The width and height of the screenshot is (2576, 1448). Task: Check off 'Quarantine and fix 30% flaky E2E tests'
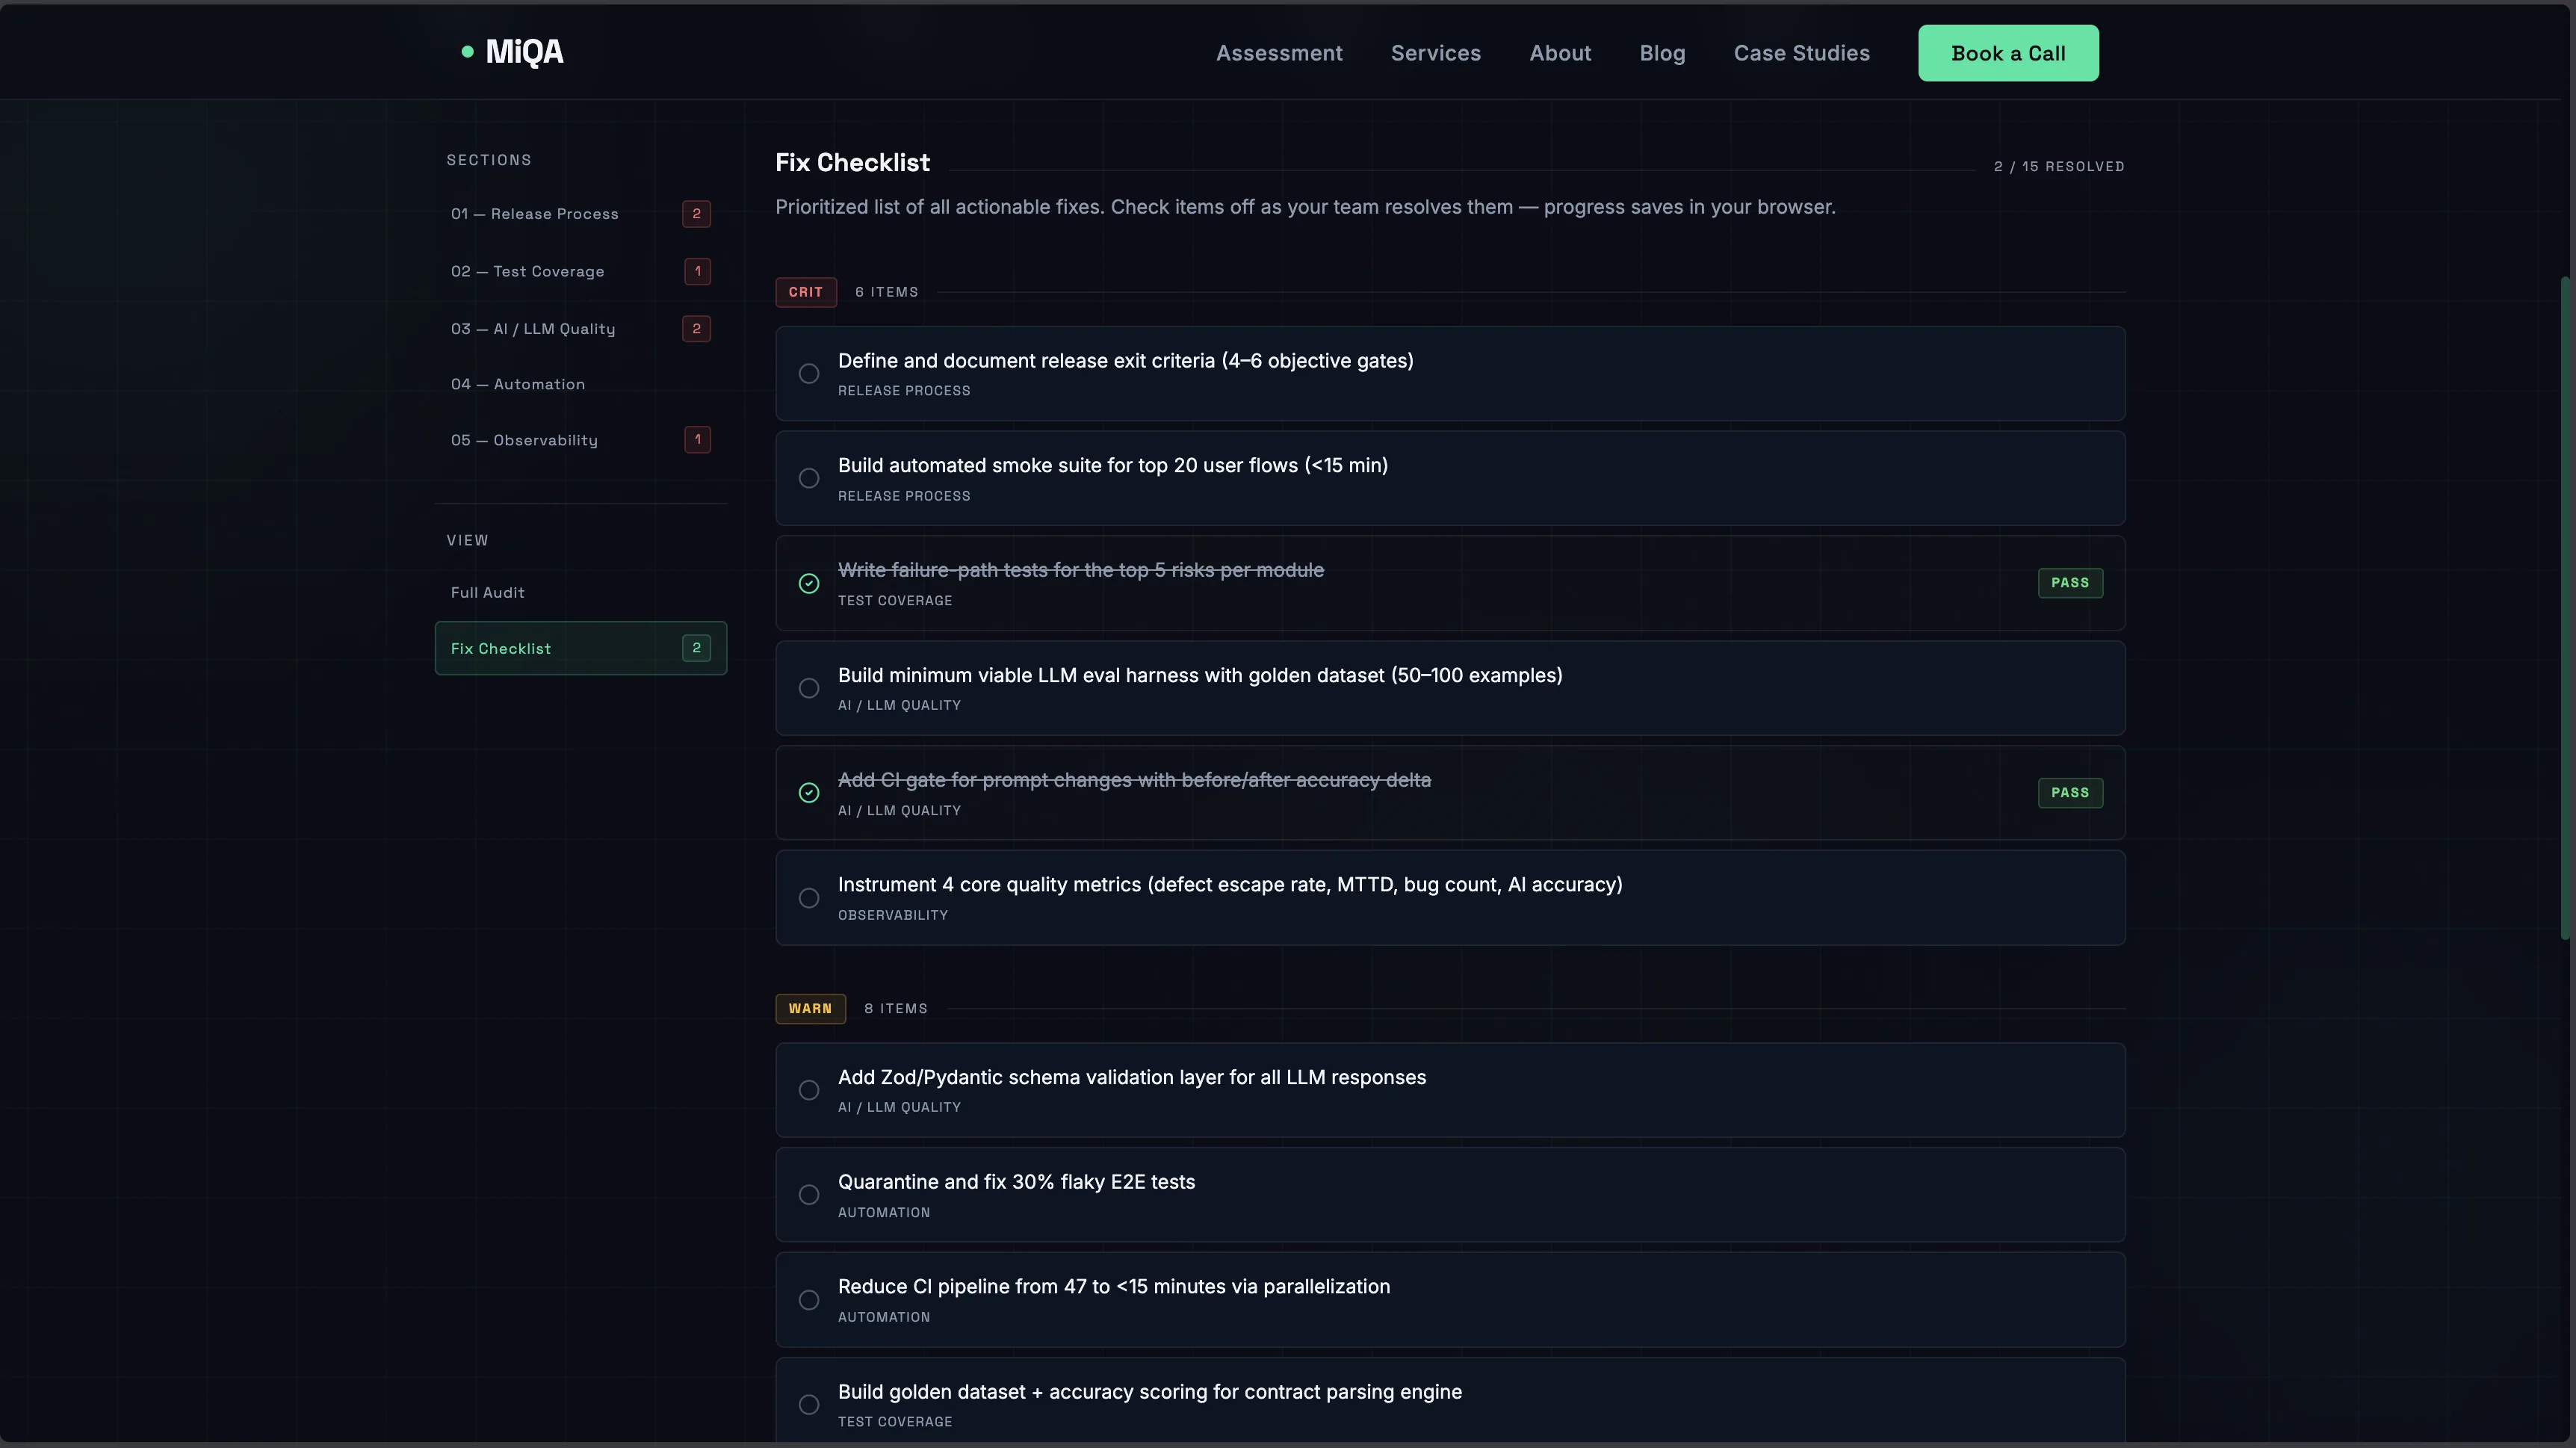pos(809,1195)
